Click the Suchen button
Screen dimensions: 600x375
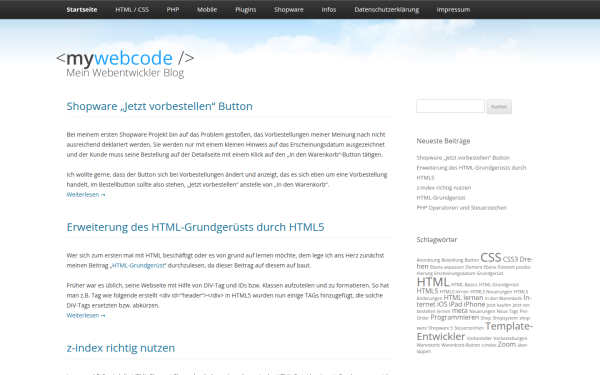pyautogui.click(x=499, y=107)
